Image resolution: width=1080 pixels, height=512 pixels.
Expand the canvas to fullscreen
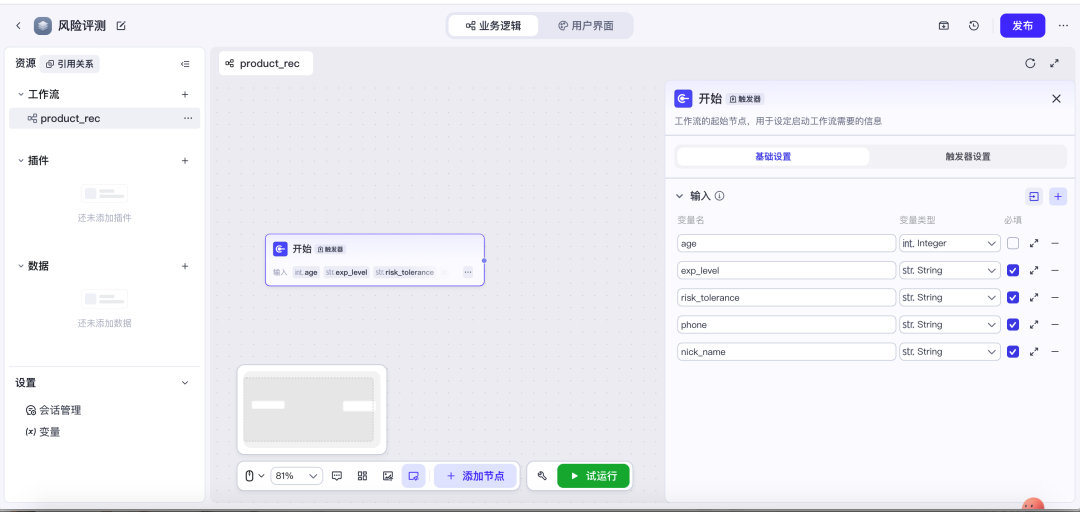1054,63
